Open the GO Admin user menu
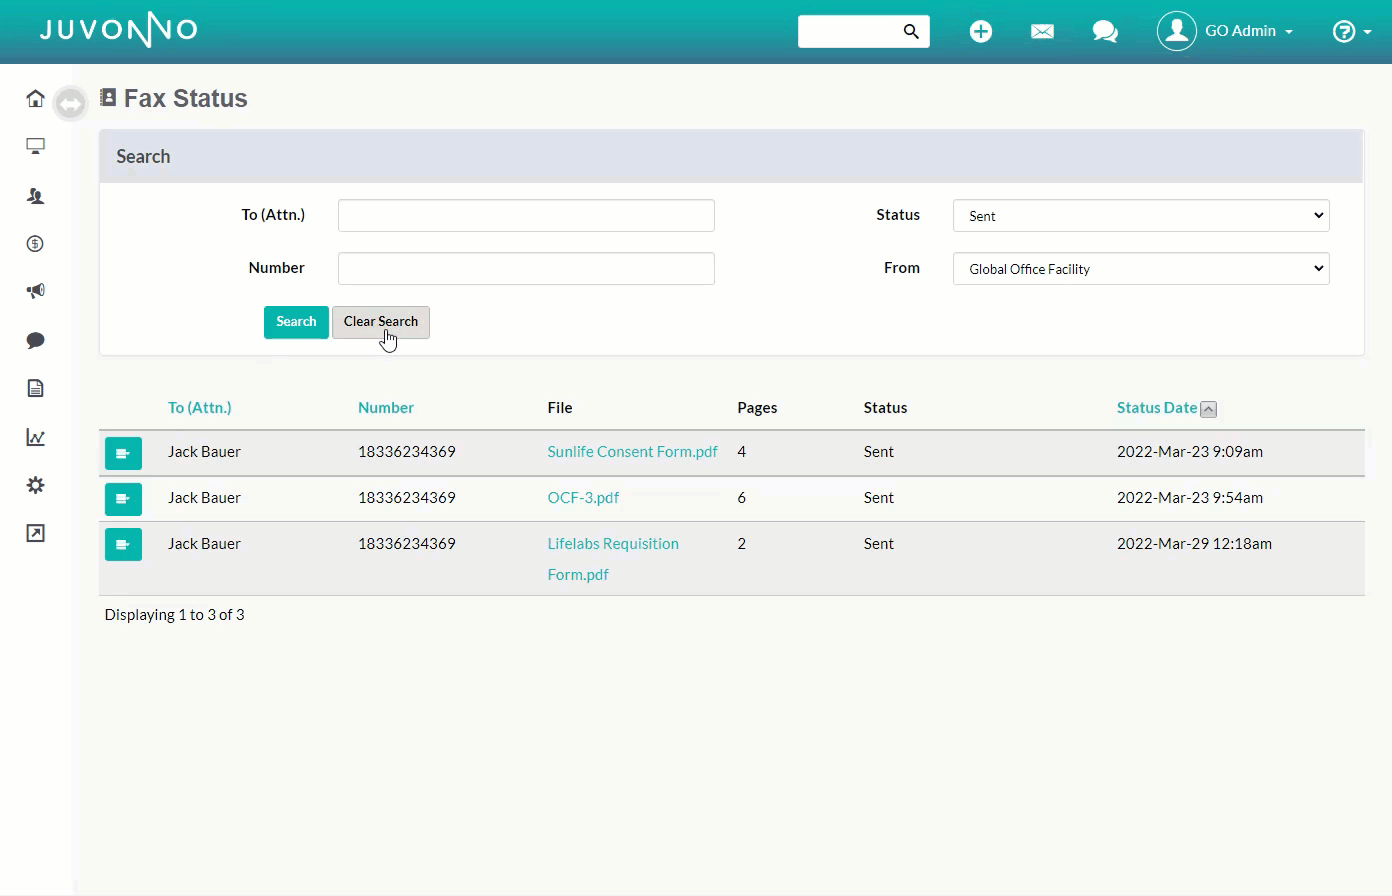 pyautogui.click(x=1226, y=32)
